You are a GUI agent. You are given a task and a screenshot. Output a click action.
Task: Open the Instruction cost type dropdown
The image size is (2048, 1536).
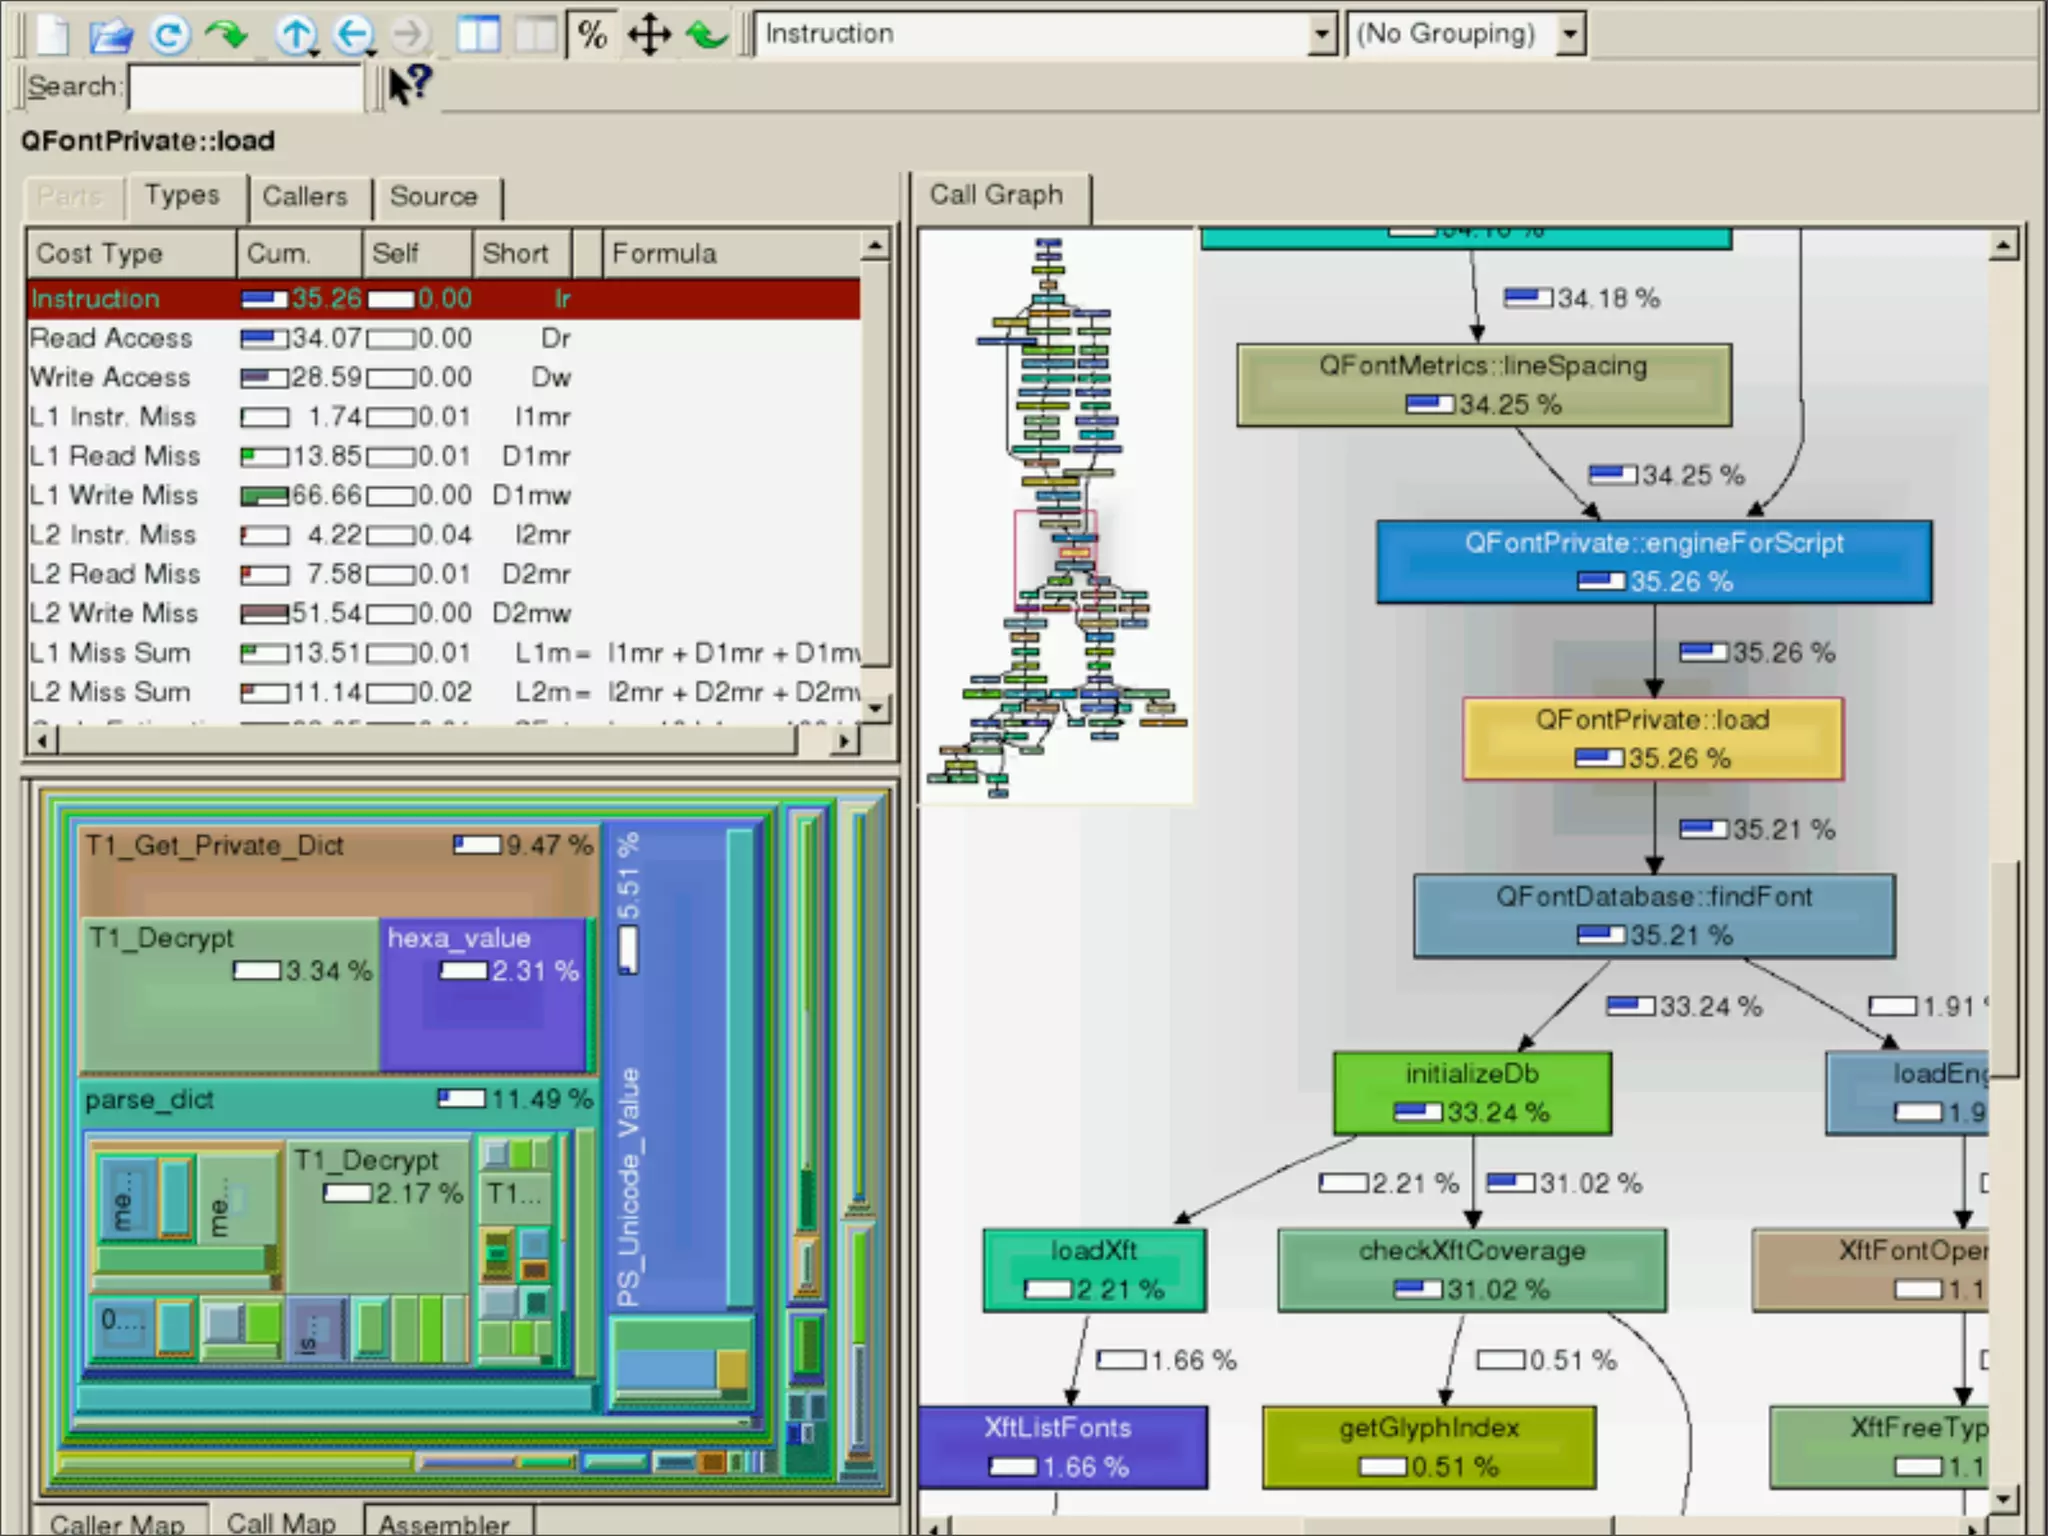click(x=1322, y=35)
